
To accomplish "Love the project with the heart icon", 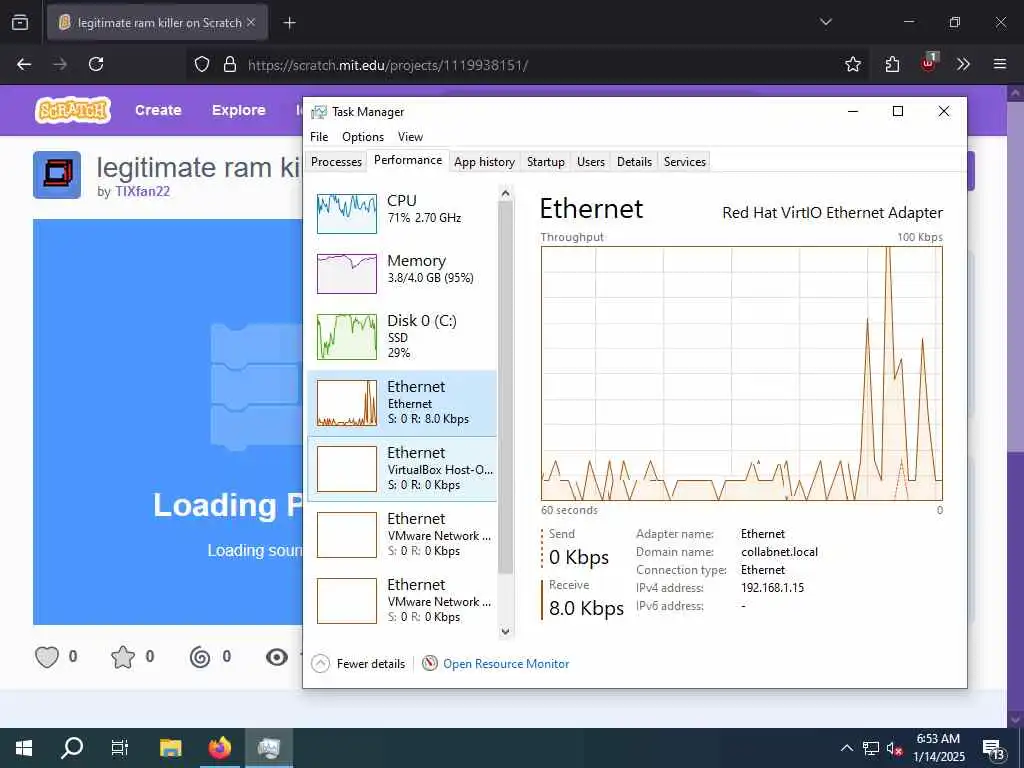I will tap(46, 656).
